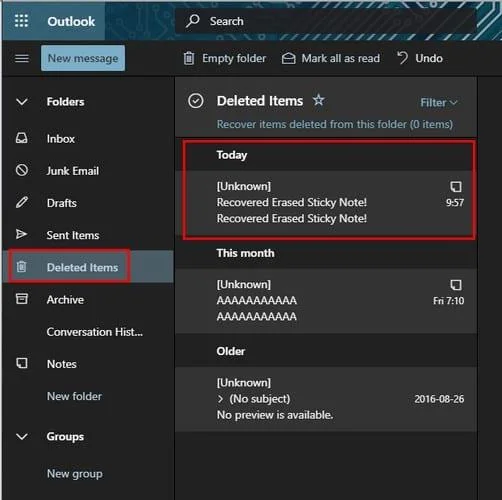Screen dimensions: 502x500
Task: Click the New group link
Action: click(x=75, y=474)
